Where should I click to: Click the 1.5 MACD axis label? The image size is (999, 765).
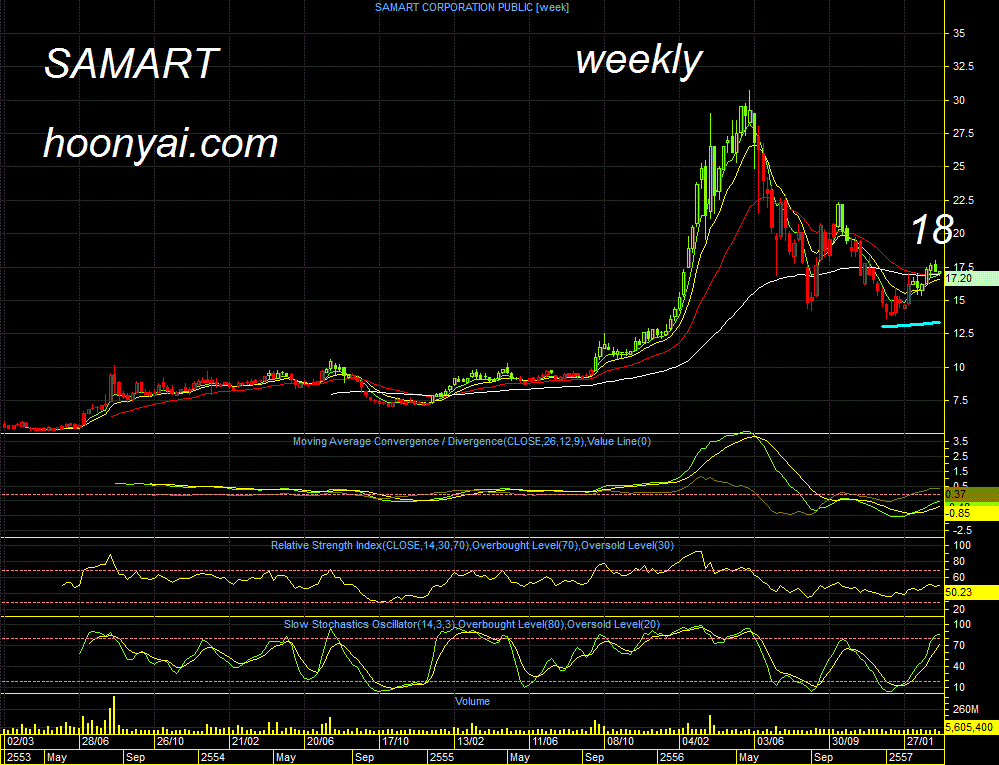click(x=960, y=471)
